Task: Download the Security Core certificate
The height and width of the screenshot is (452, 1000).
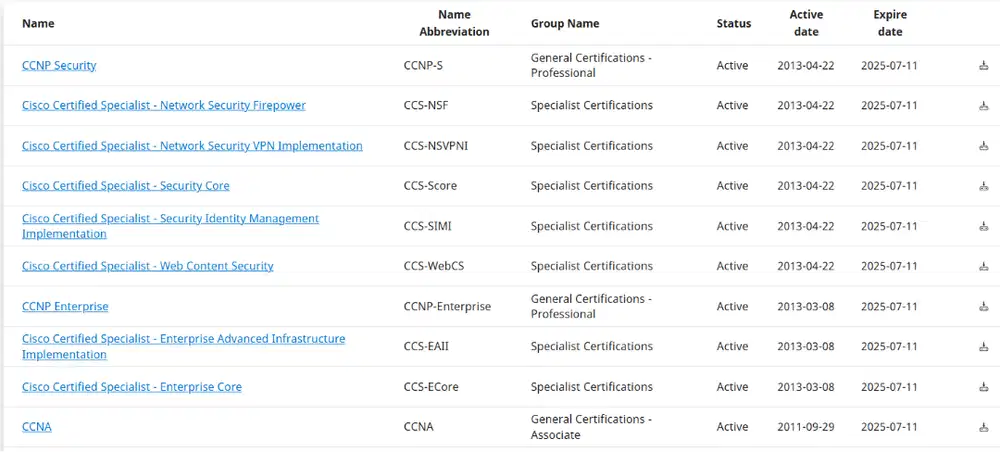Action: (x=983, y=186)
